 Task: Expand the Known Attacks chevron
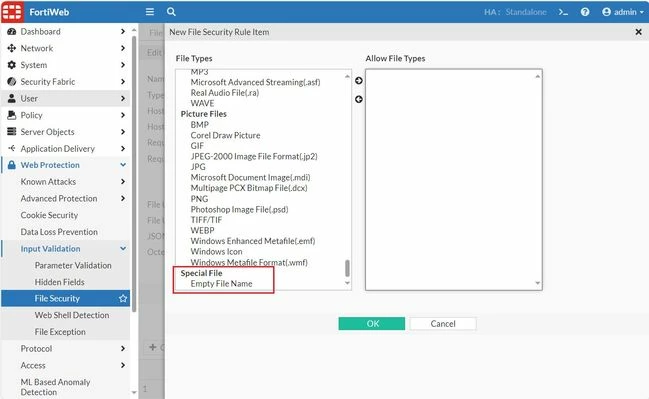coord(123,182)
